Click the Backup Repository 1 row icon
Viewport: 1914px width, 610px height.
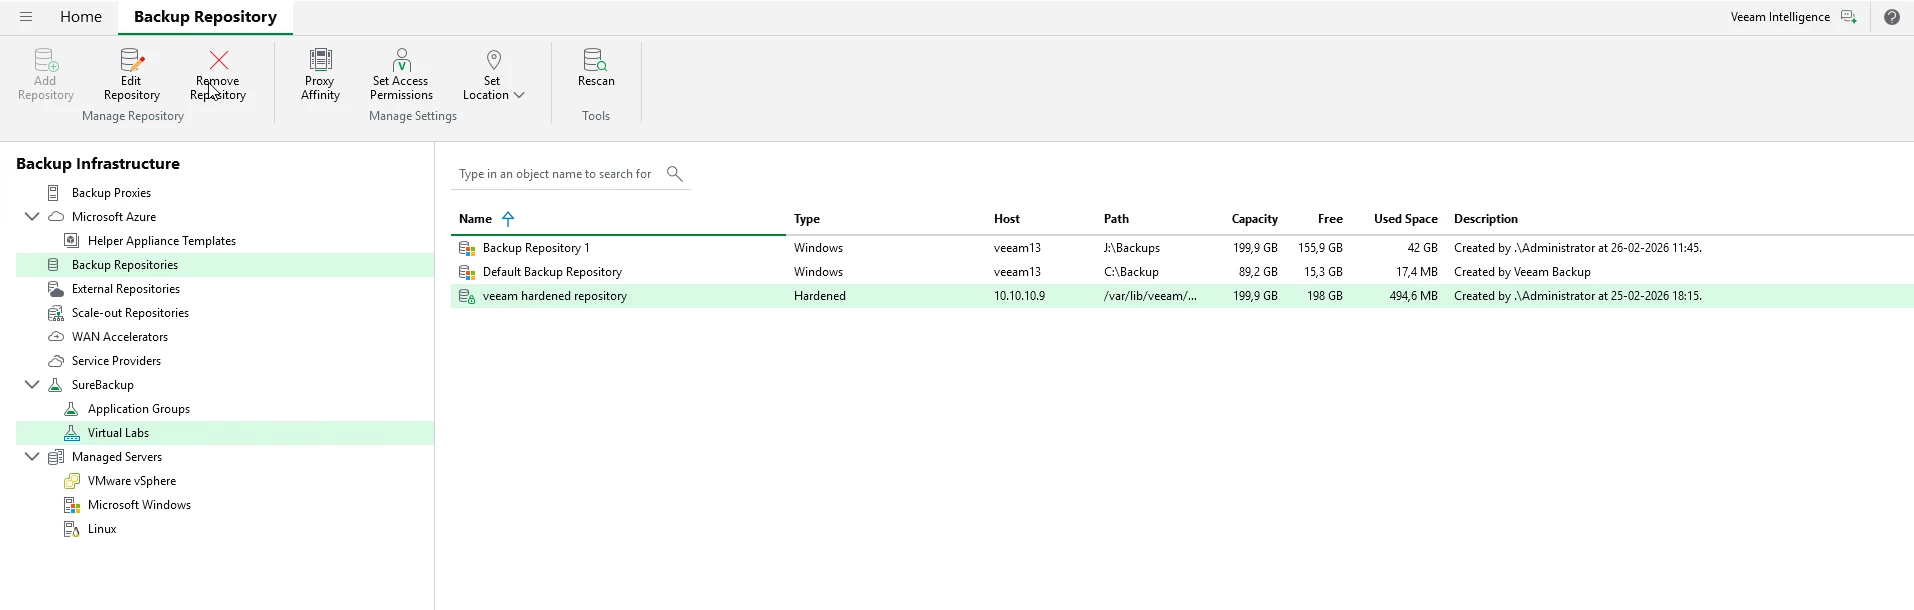467,248
